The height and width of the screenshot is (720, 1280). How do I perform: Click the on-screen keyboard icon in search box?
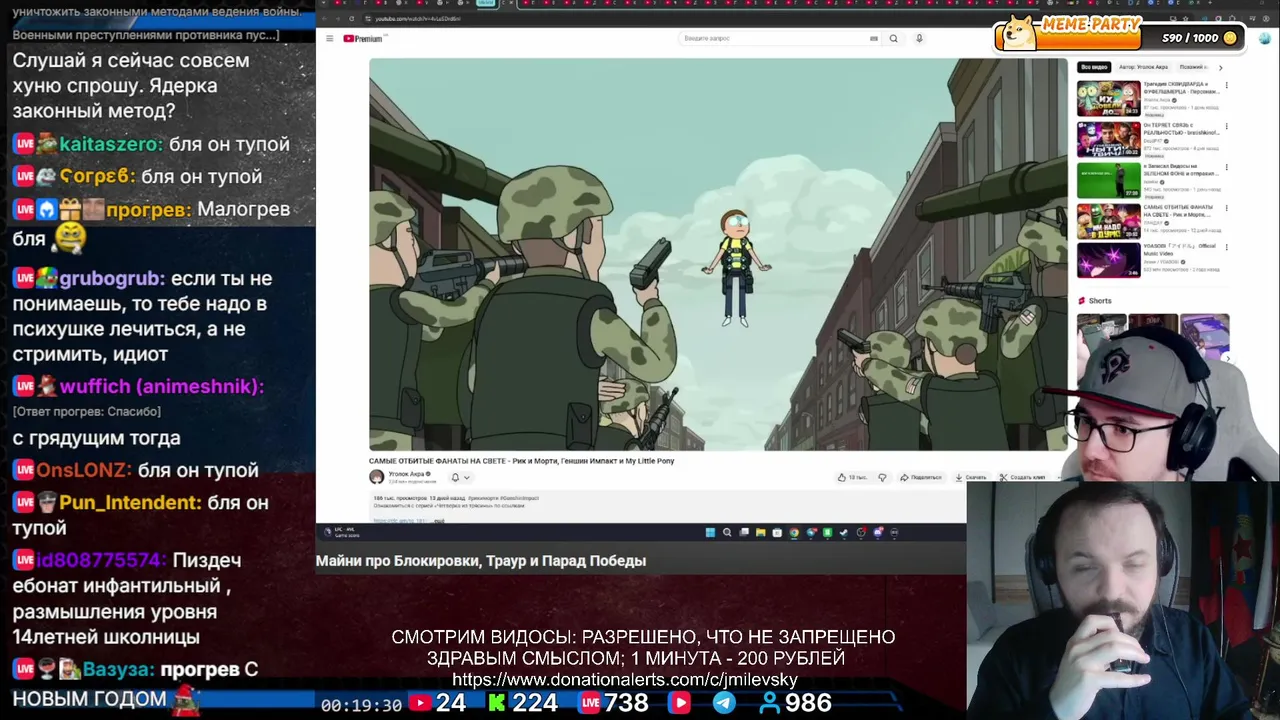click(x=874, y=38)
